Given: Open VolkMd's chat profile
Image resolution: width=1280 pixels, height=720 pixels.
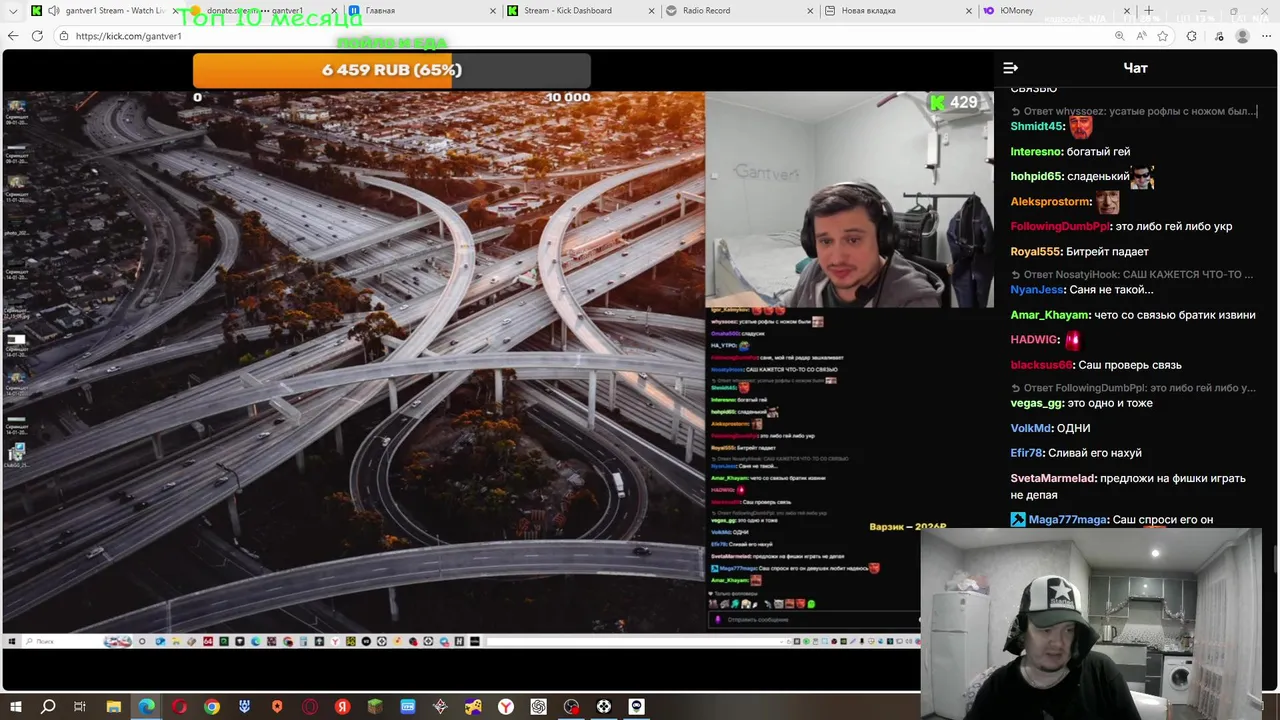Looking at the screenshot, I should coord(1030,428).
